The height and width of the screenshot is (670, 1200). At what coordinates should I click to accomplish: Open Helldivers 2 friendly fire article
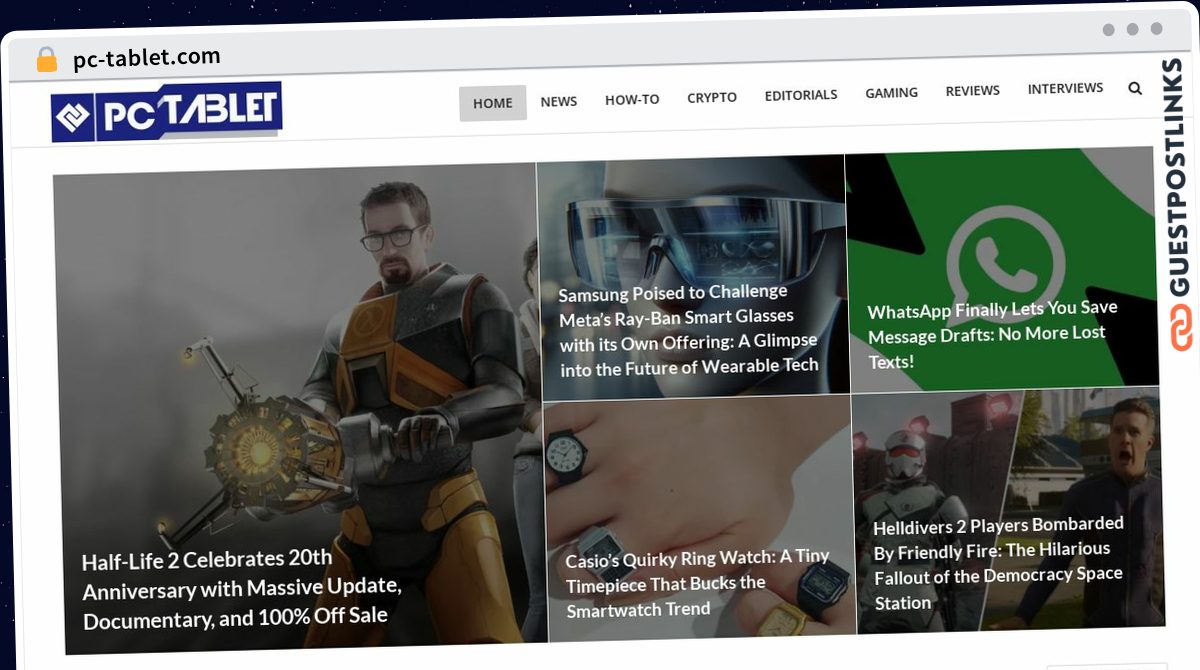[x=999, y=563]
